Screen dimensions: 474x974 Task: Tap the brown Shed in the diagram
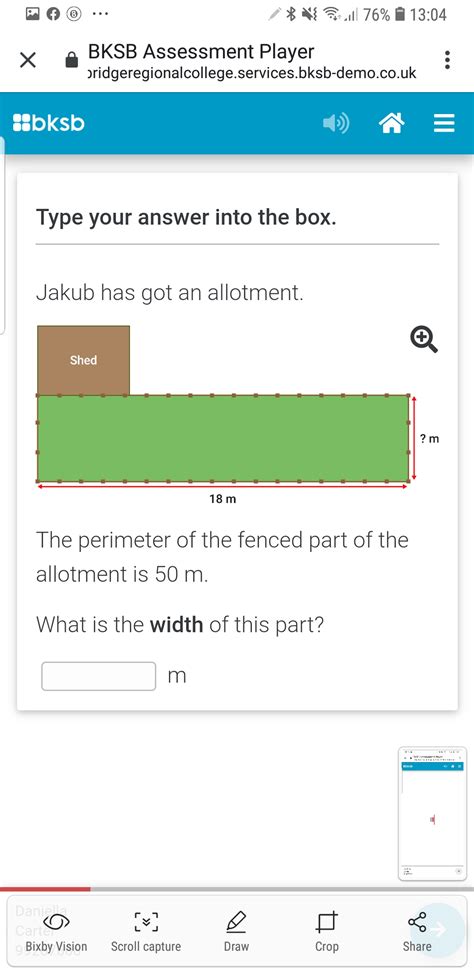84,360
